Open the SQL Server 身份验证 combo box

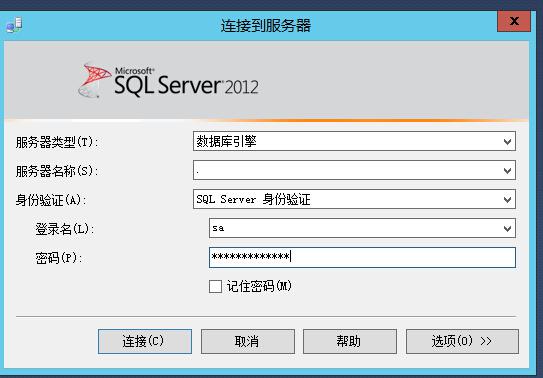[354, 199]
